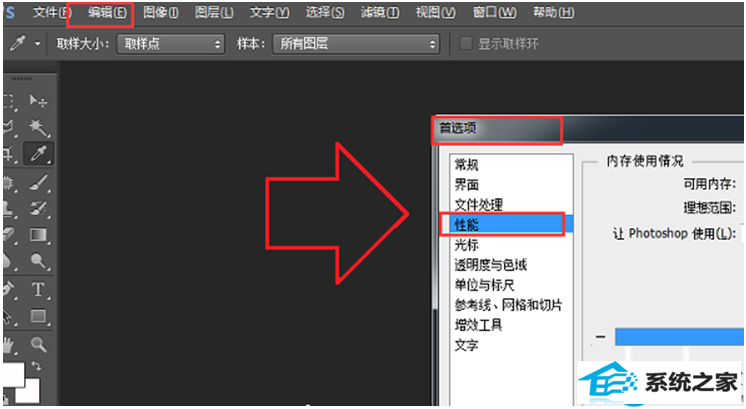Select the Horizontal Type tool
Image resolution: width=746 pixels, height=409 pixels.
click(38, 290)
